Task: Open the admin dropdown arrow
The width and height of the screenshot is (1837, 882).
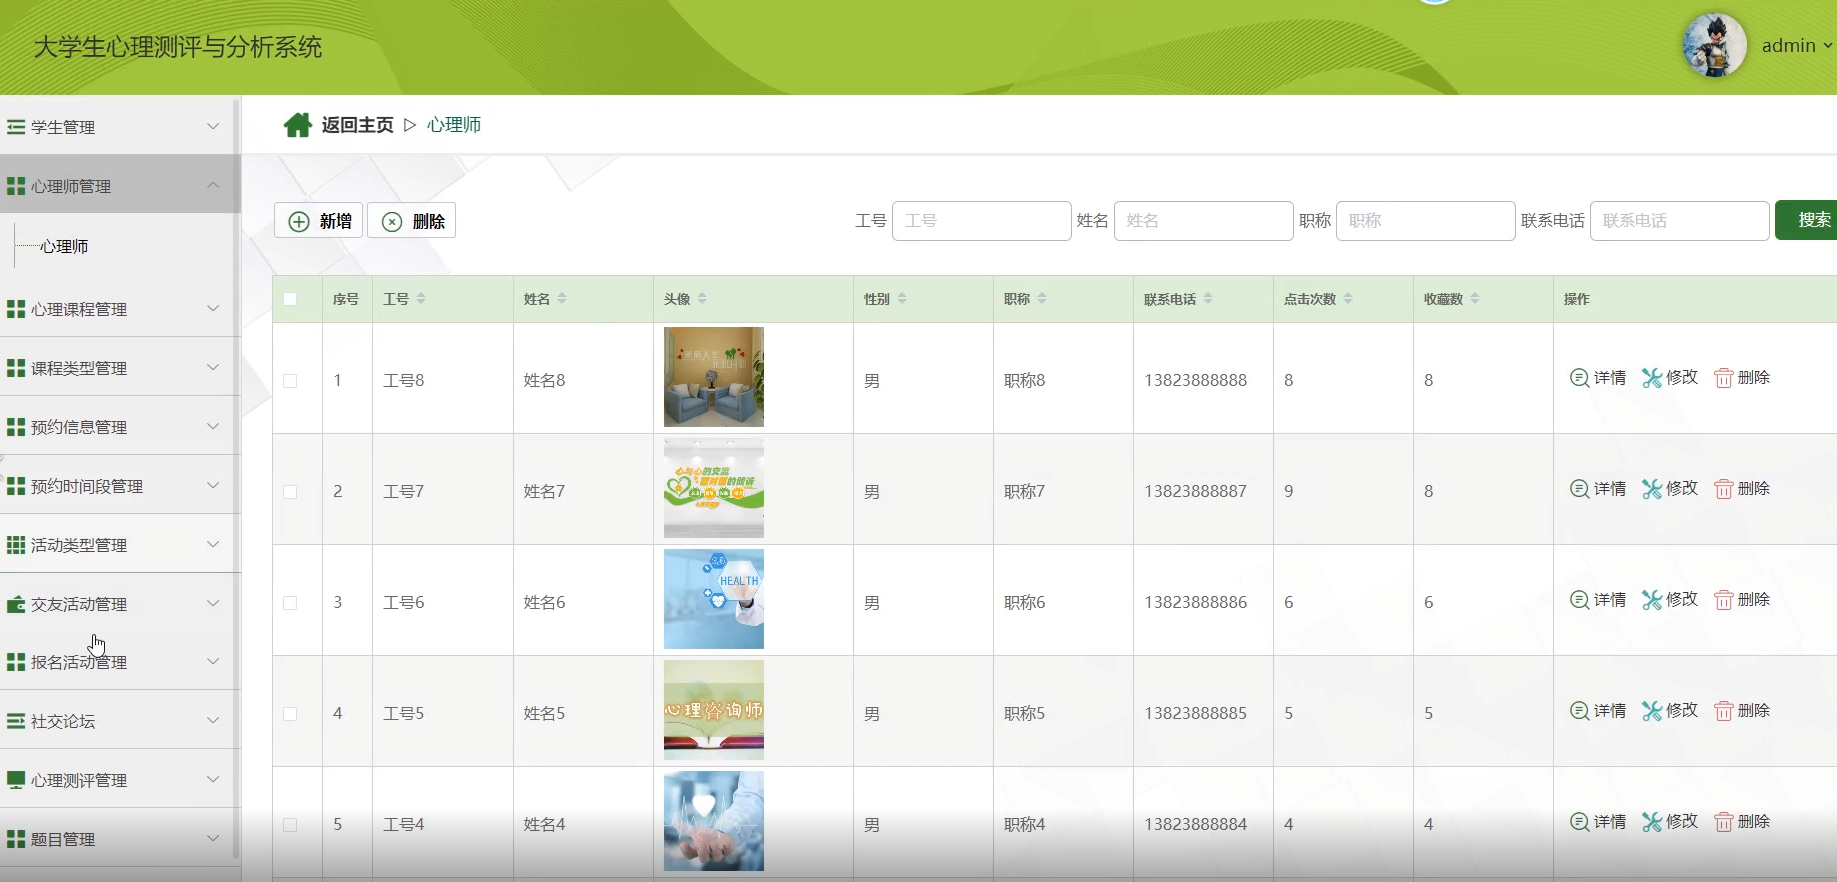Action: (x=1828, y=46)
